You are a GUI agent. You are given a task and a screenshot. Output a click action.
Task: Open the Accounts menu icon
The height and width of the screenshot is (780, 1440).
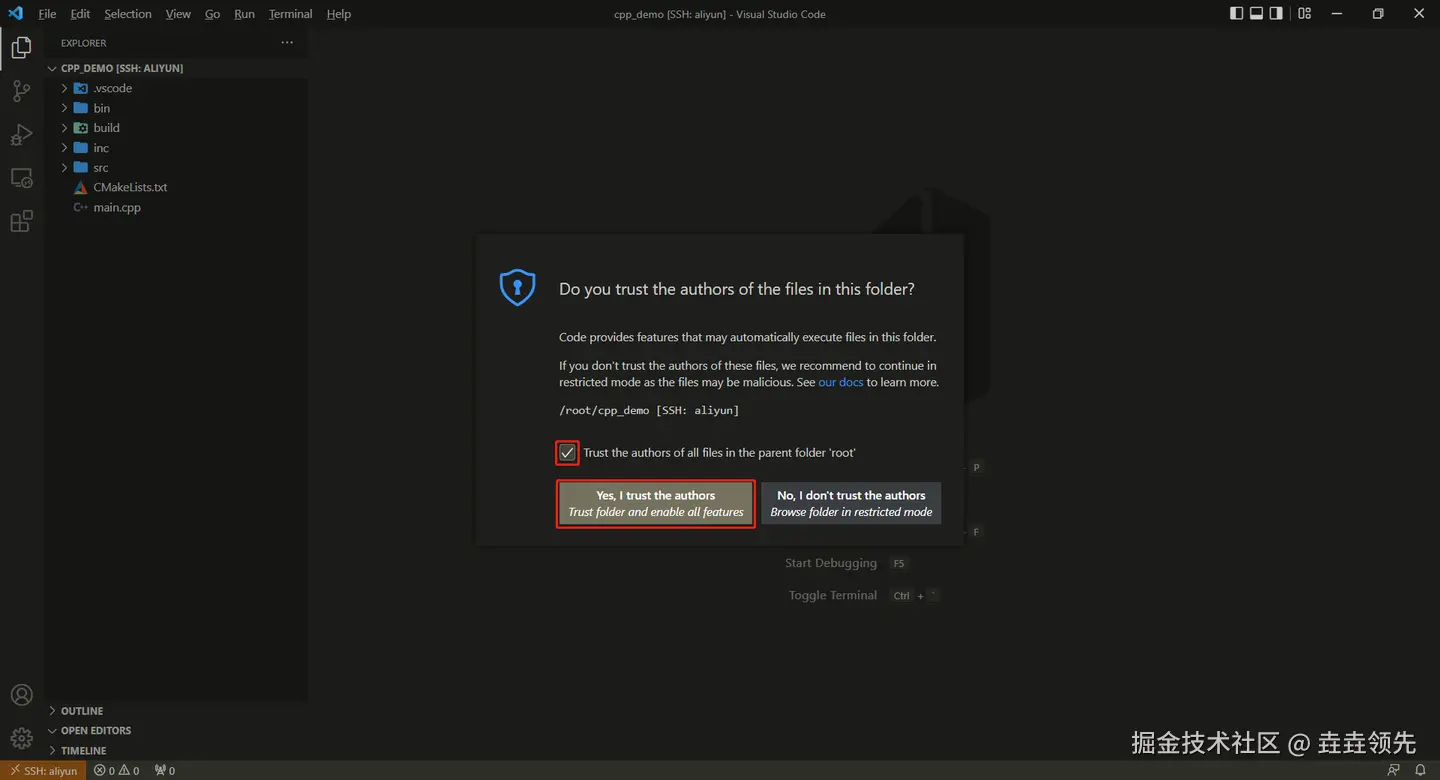[21, 695]
